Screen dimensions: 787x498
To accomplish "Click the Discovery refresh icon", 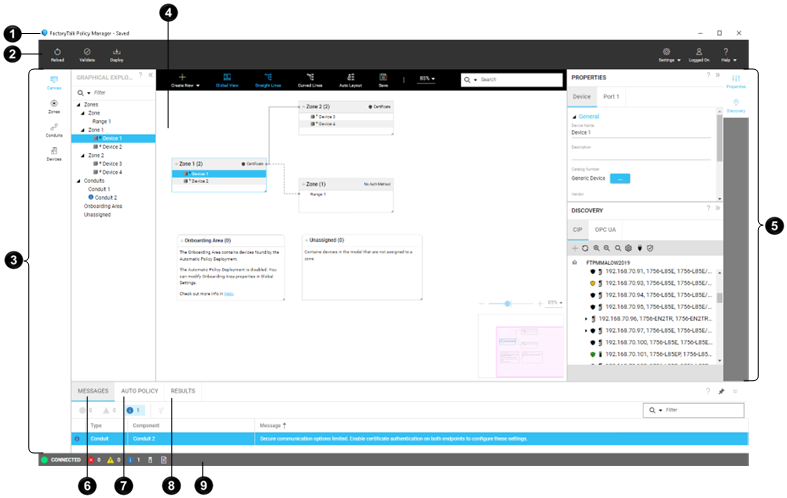I will [585, 248].
